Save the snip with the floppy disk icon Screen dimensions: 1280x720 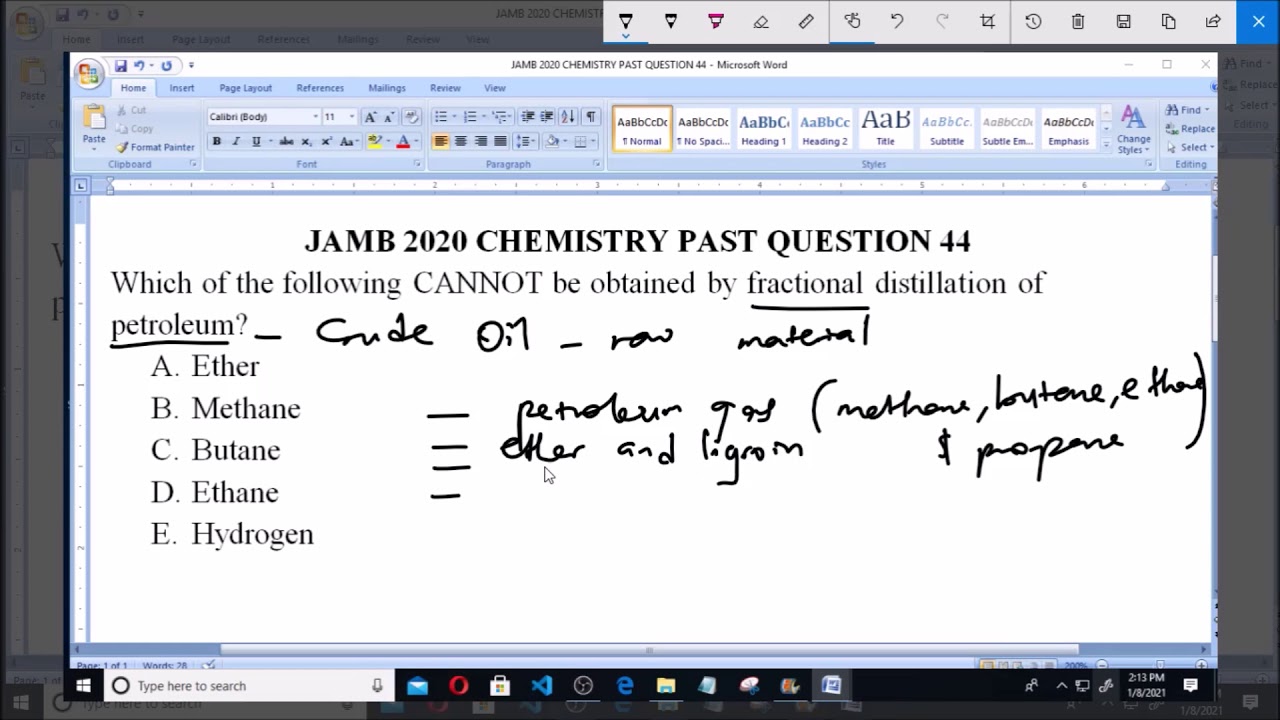1123,21
